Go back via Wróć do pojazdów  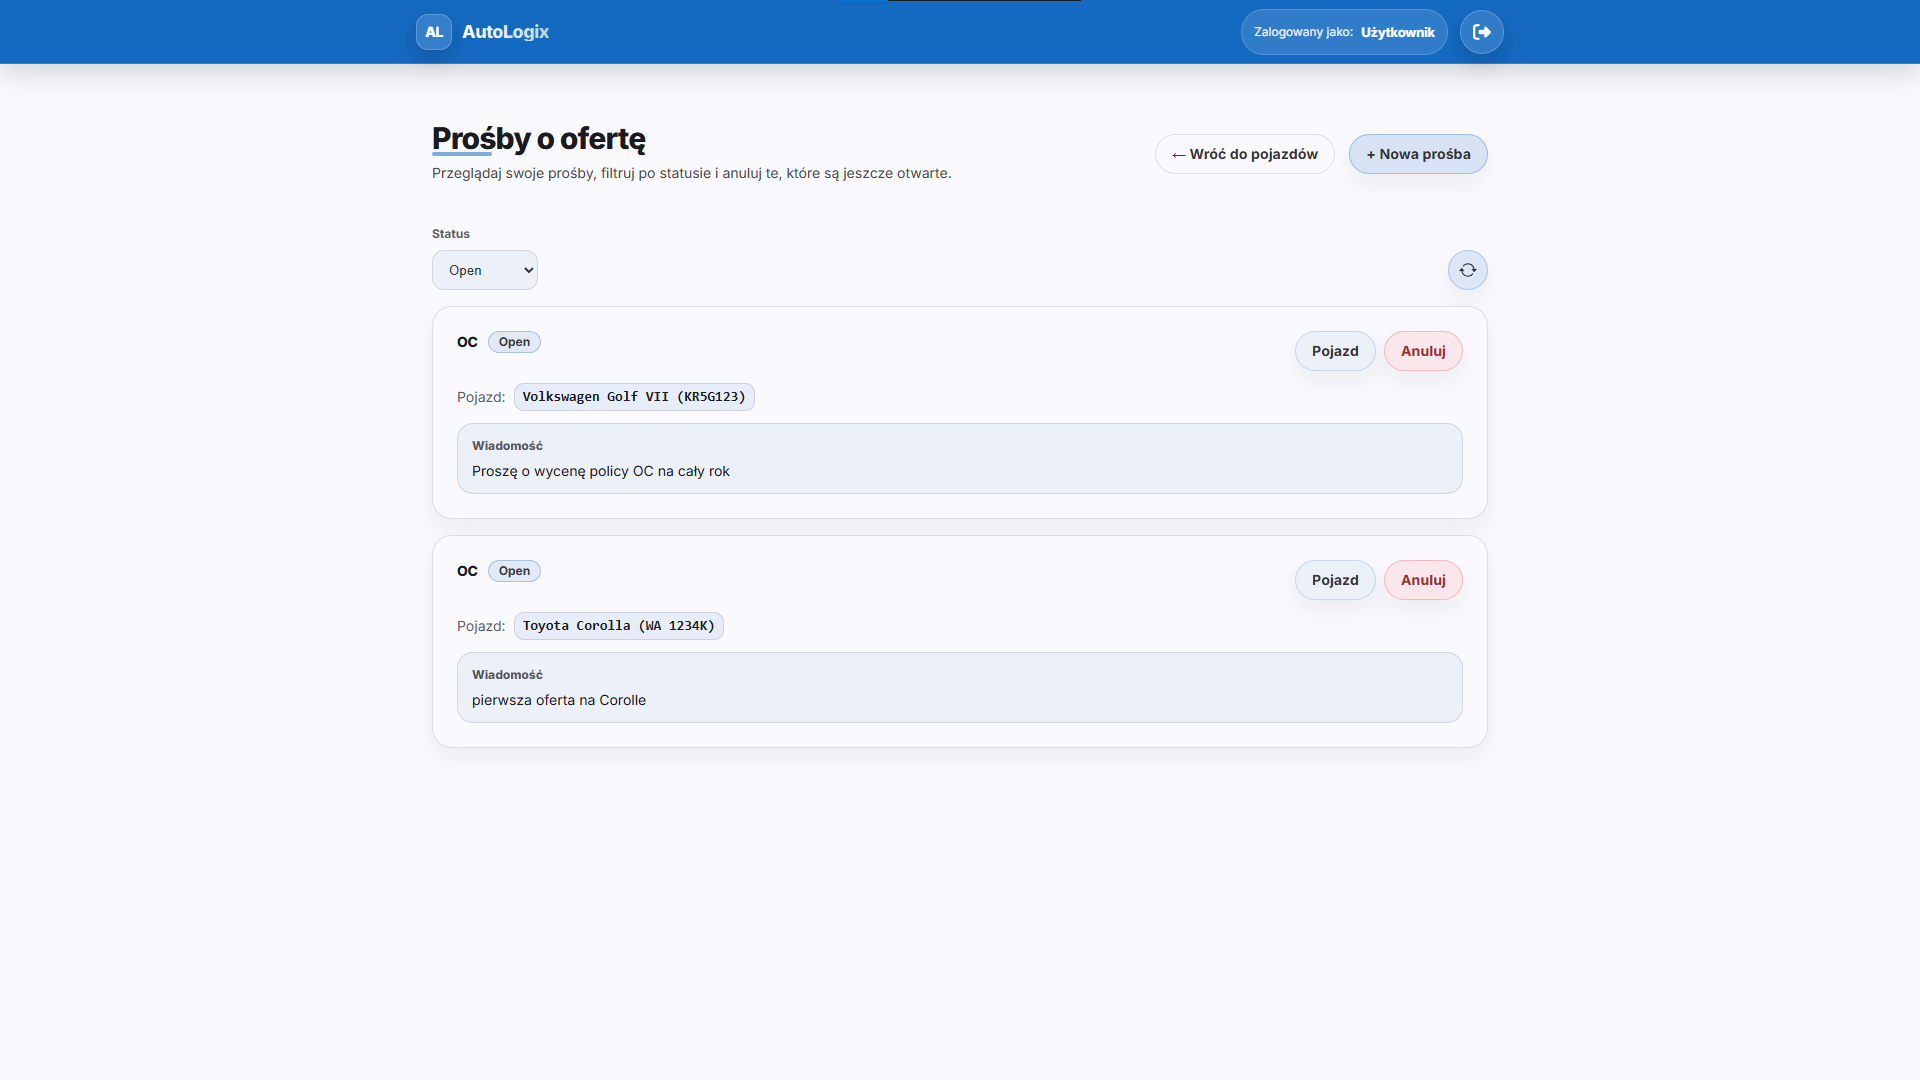1245,154
